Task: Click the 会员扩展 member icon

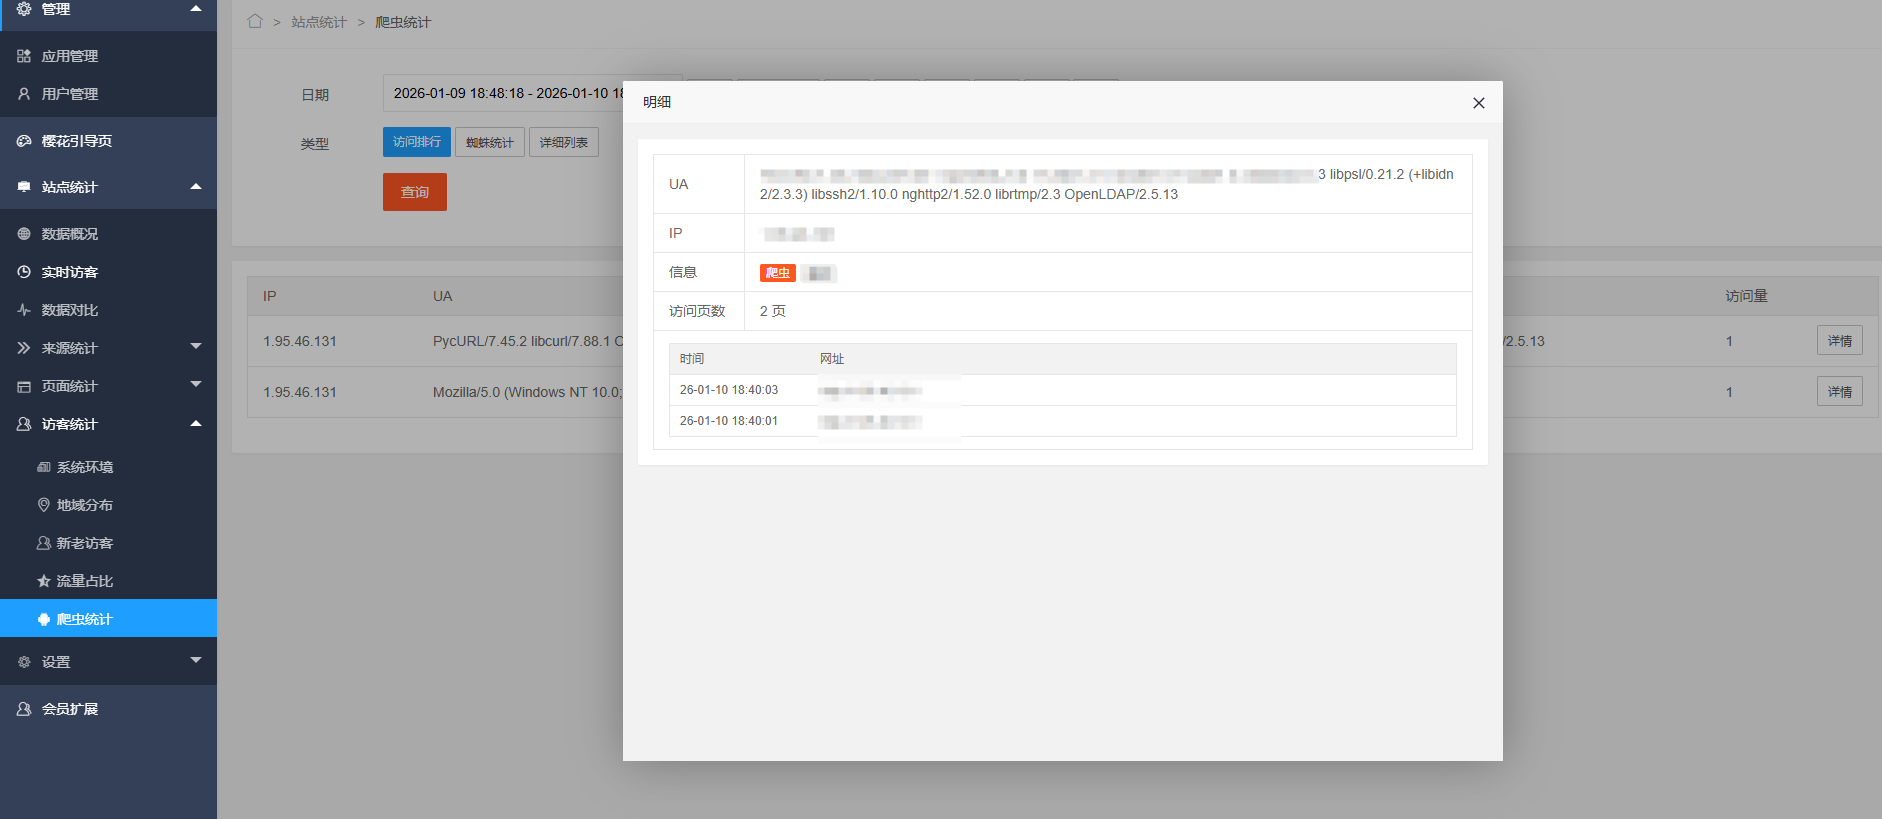Action: [24, 709]
